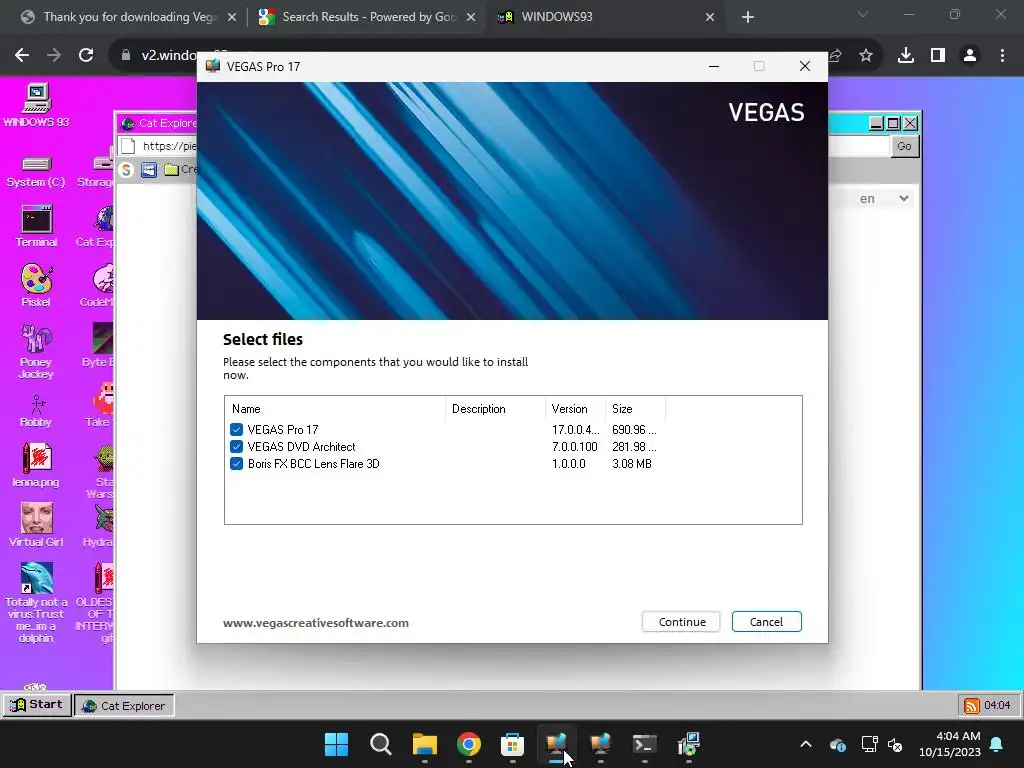
Task: Open Chrome downloads icon
Action: pos(905,56)
